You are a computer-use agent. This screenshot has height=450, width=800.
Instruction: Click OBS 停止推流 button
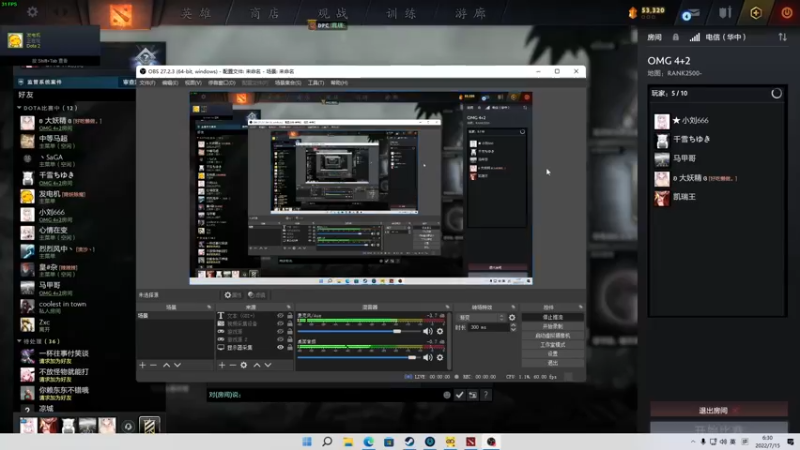pos(553,317)
